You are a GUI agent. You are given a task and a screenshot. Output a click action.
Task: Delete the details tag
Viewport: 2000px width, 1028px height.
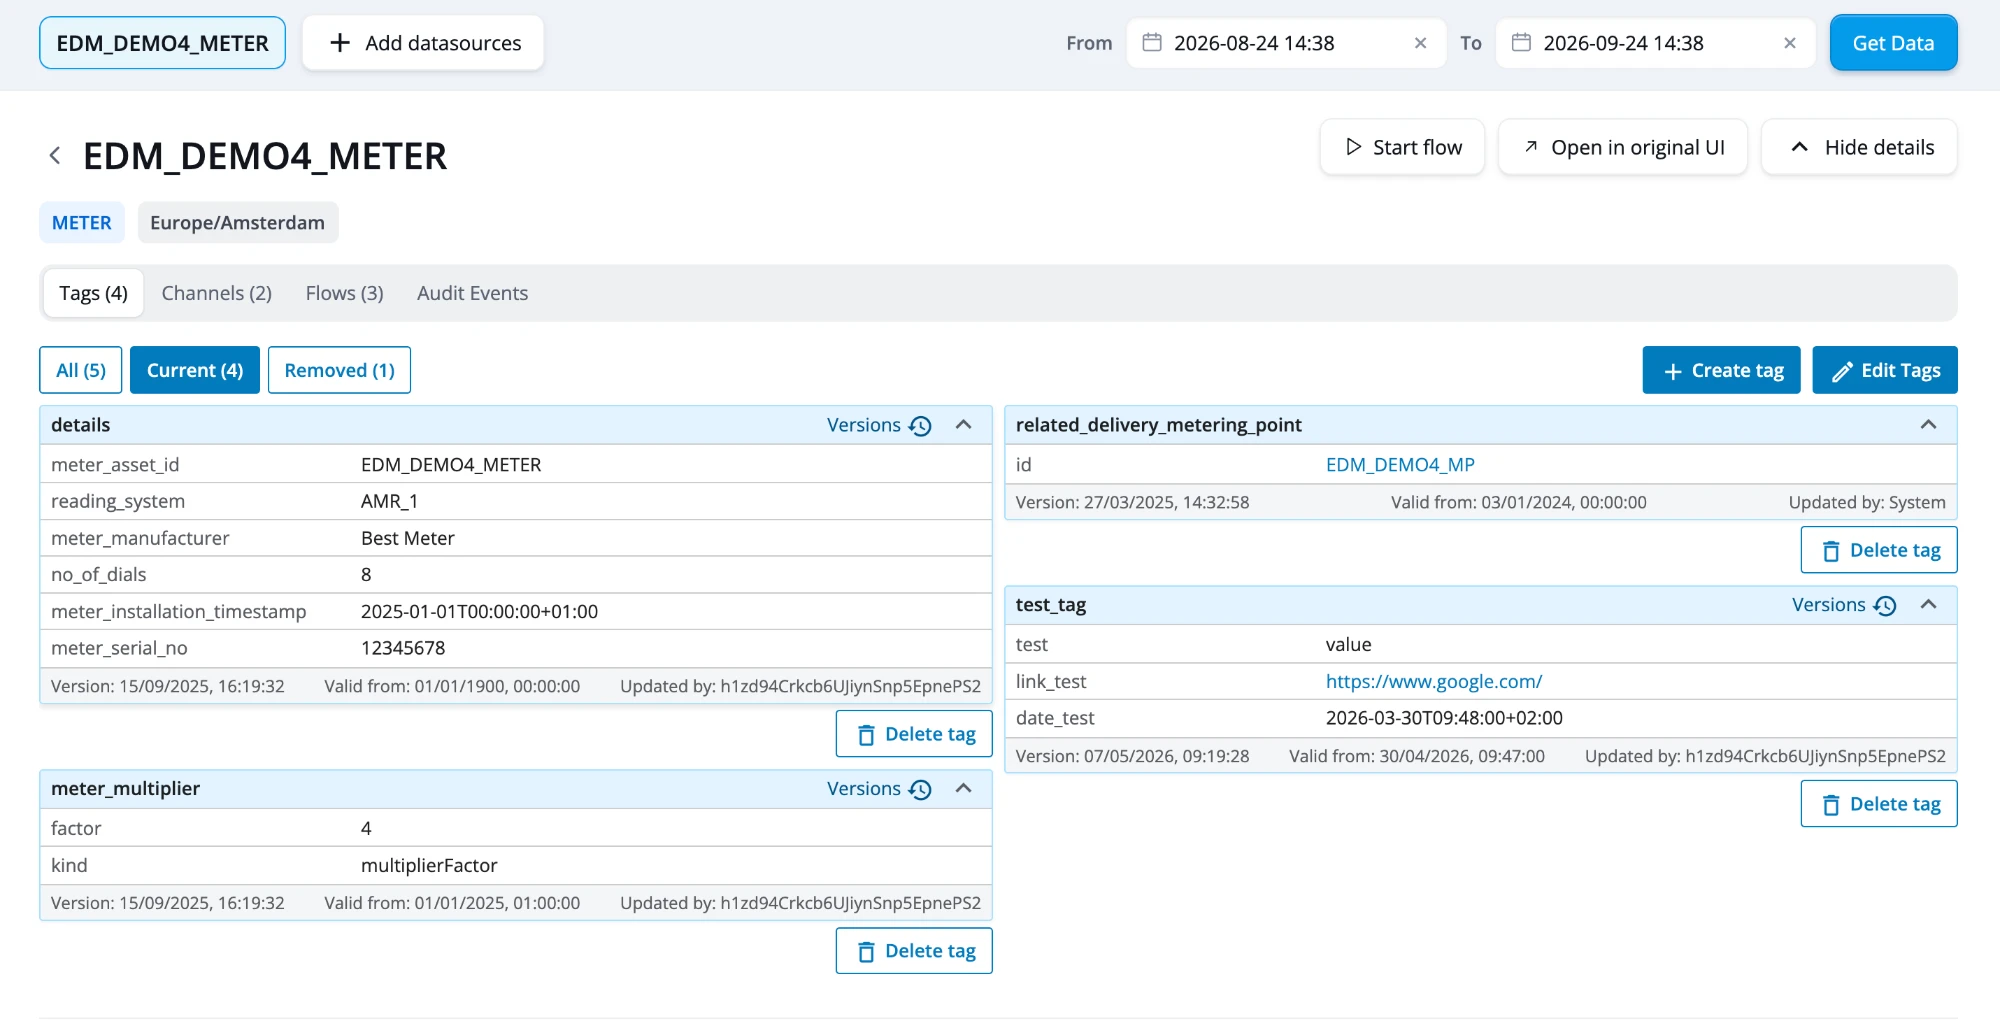click(x=914, y=734)
